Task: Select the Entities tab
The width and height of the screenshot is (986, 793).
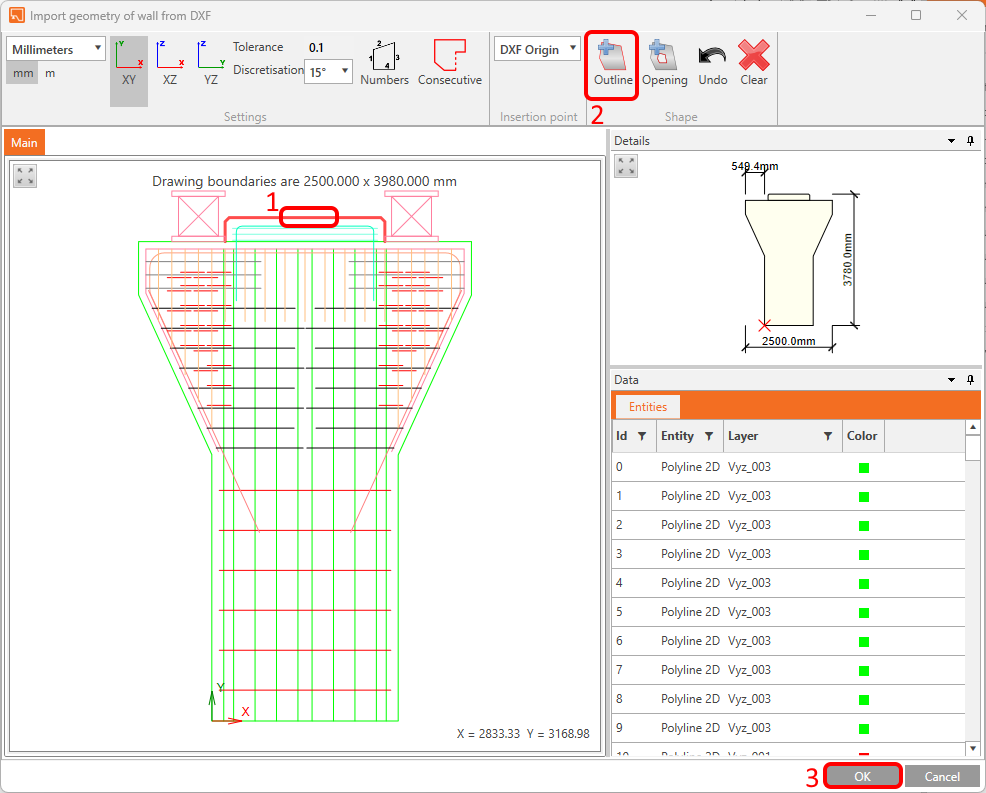Action: coord(647,406)
